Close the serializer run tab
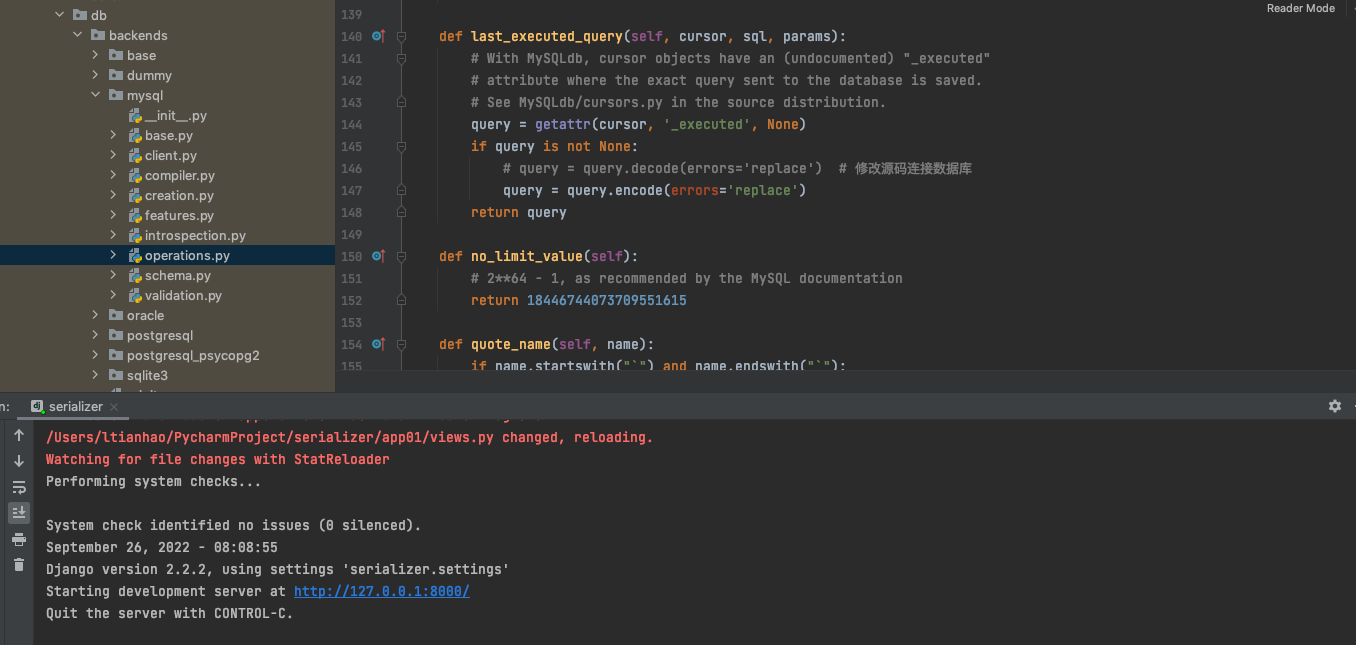This screenshot has width=1356, height=645. (x=114, y=407)
